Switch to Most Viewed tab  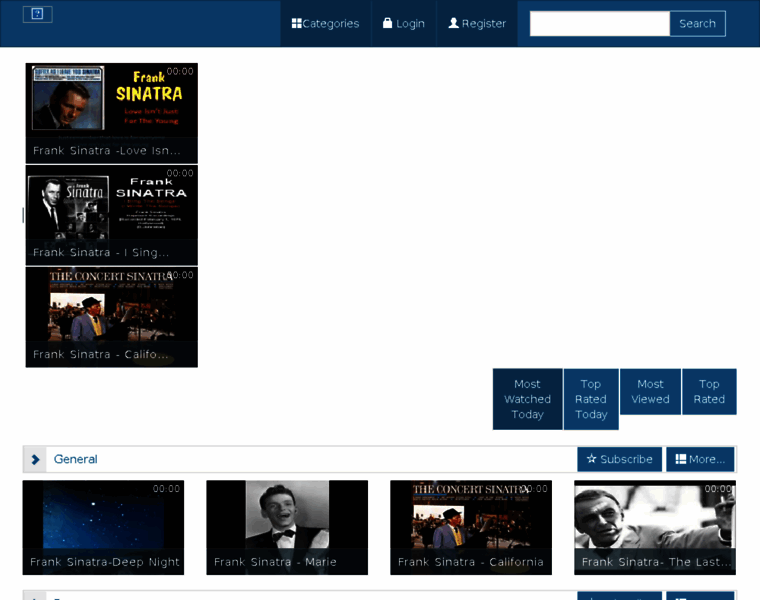650,392
